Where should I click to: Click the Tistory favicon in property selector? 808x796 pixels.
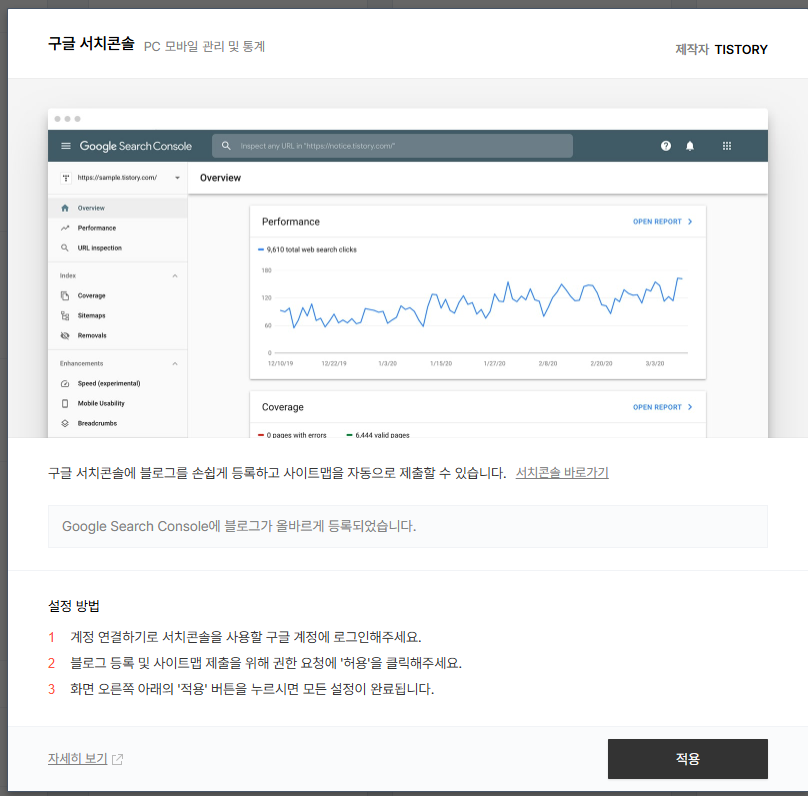(x=66, y=178)
